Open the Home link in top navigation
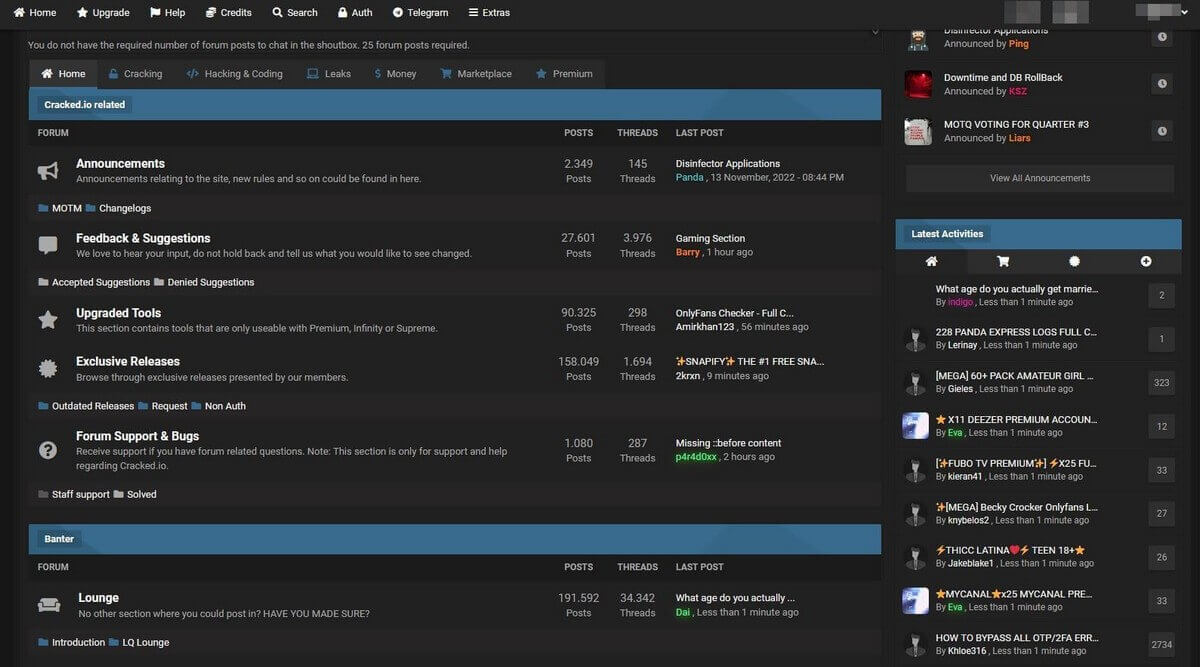Screen dimensions: 1200x667 (34, 12)
